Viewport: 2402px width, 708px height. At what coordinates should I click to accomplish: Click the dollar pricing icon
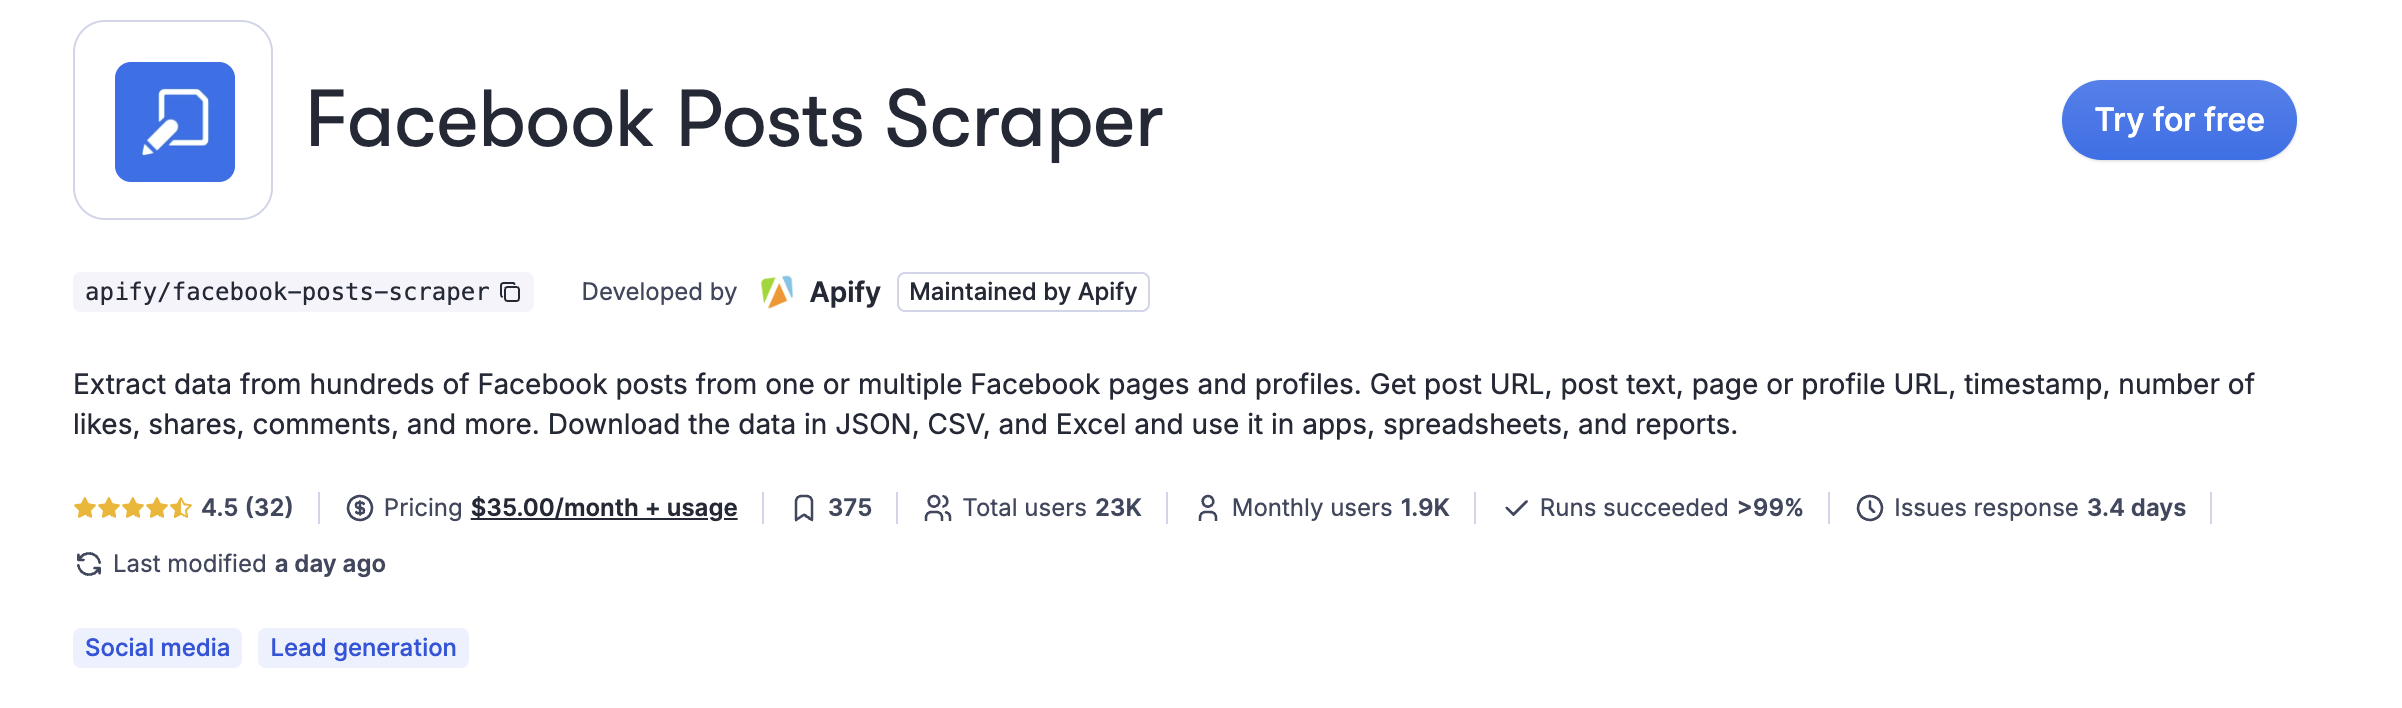360,508
